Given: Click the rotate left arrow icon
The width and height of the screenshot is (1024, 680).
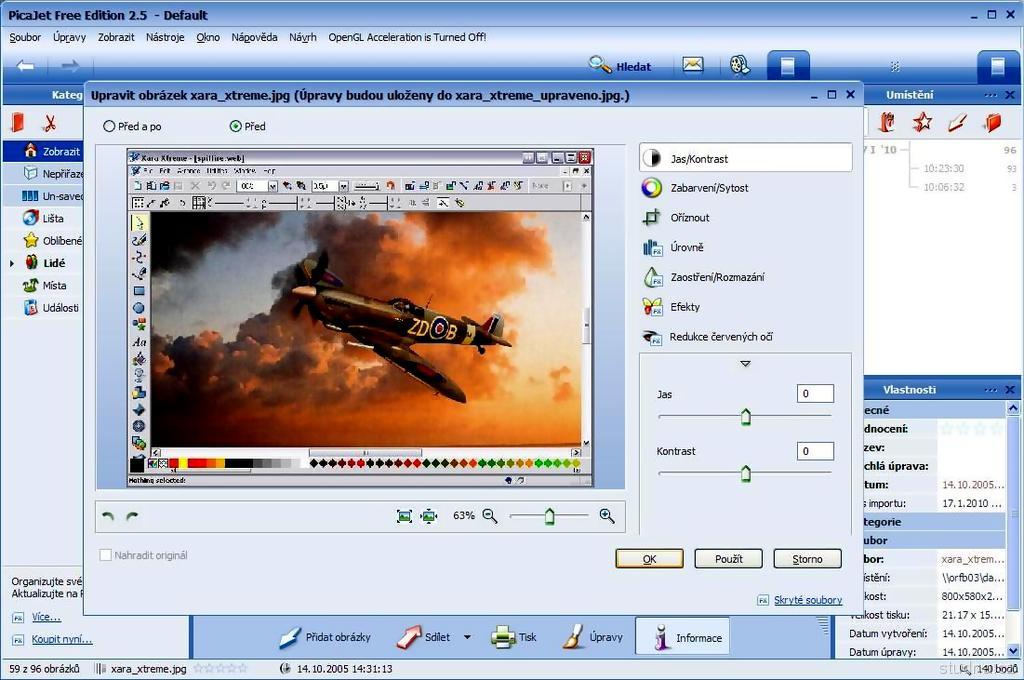Looking at the screenshot, I should pos(108,516).
